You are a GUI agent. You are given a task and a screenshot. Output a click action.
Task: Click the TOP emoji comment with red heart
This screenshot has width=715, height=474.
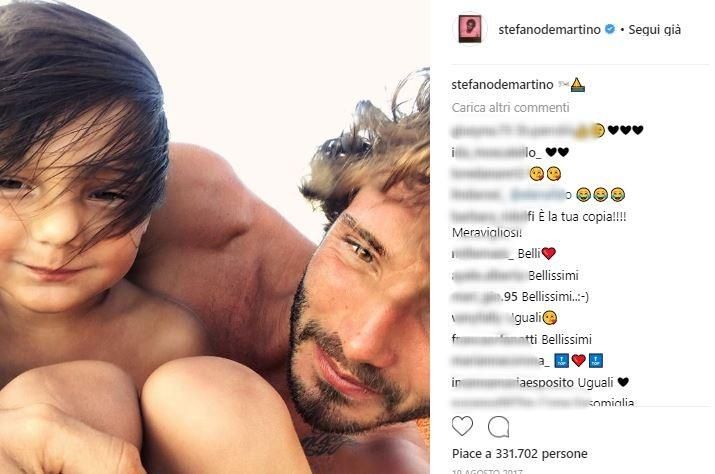(527, 361)
